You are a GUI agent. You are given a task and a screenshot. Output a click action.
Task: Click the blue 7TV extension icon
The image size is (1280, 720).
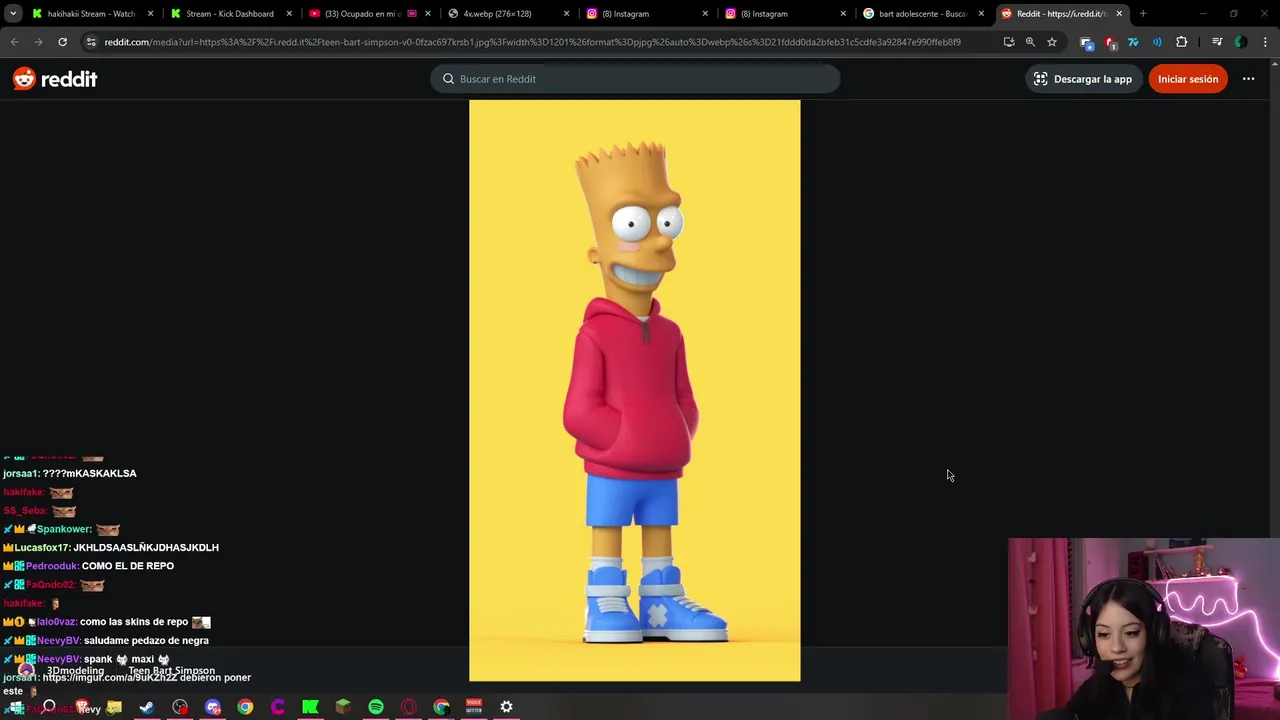point(1133,42)
